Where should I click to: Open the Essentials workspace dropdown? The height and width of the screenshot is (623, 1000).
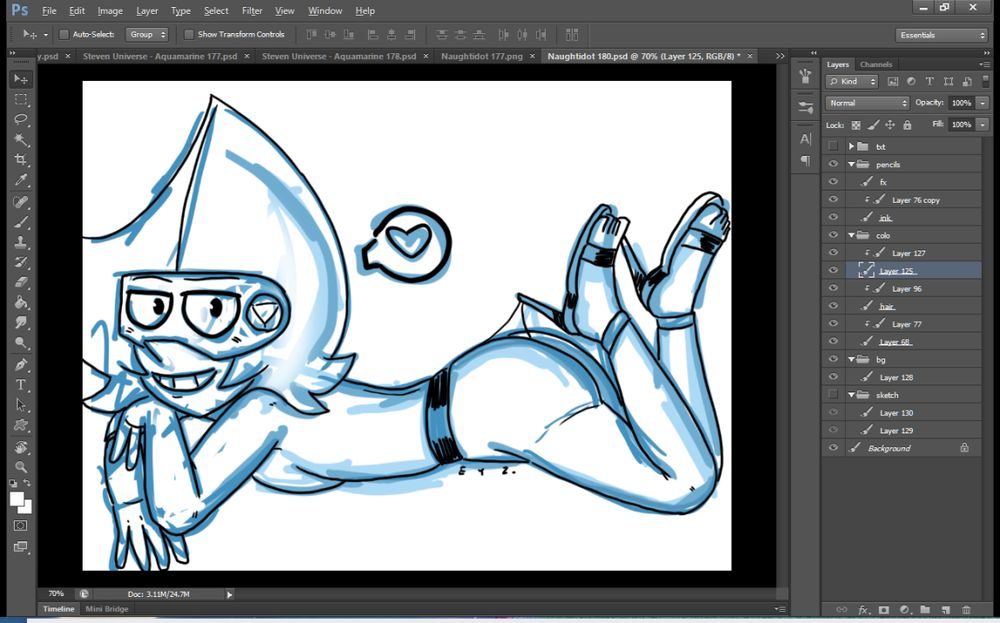941,35
